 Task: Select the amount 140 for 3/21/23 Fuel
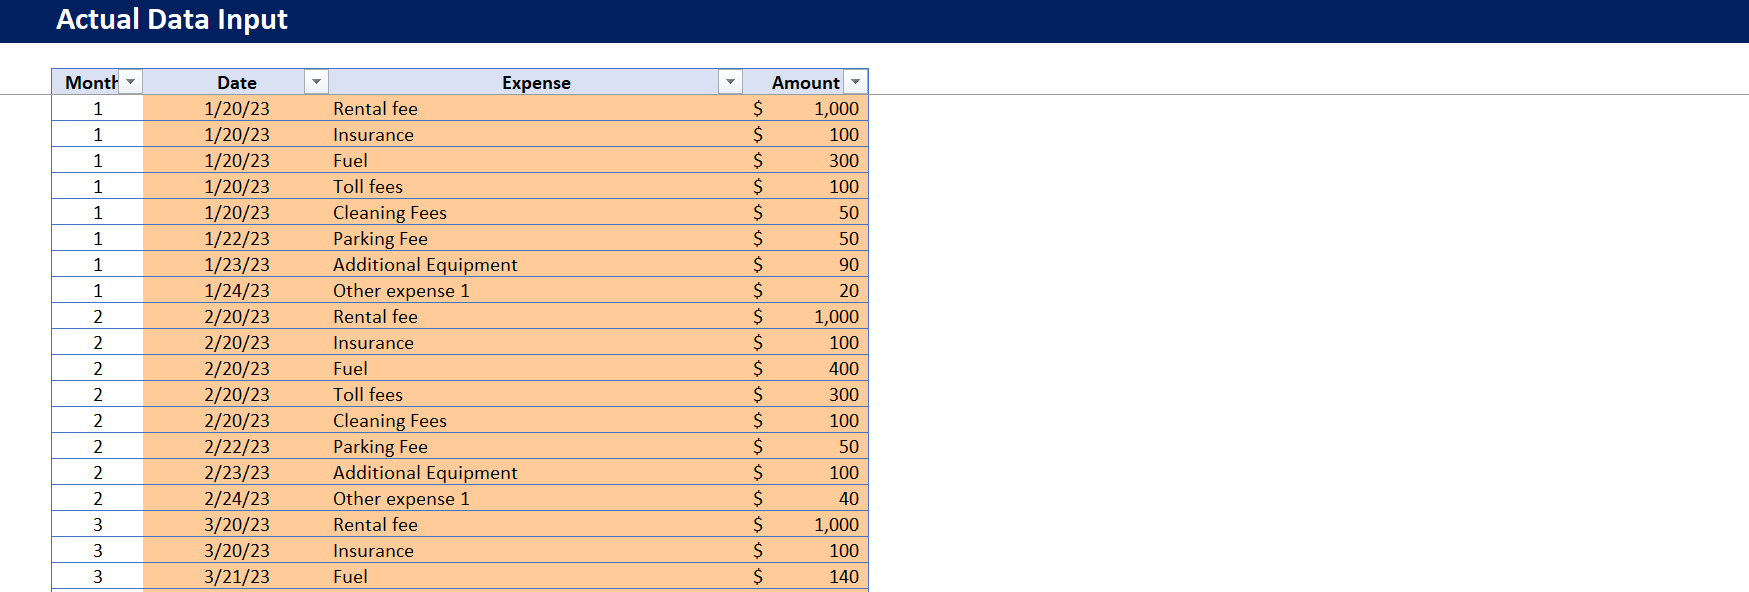coord(806,576)
